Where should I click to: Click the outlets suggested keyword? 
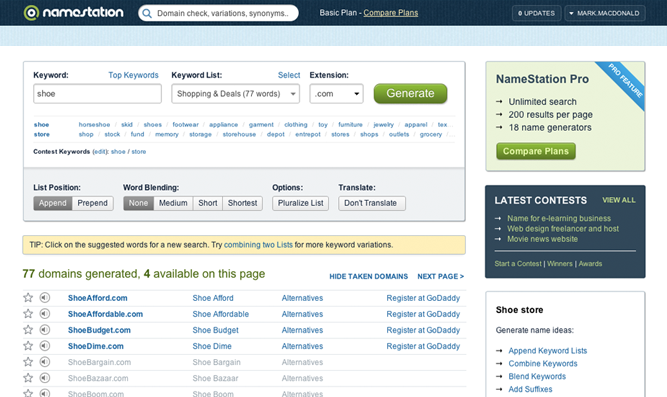click(x=399, y=134)
